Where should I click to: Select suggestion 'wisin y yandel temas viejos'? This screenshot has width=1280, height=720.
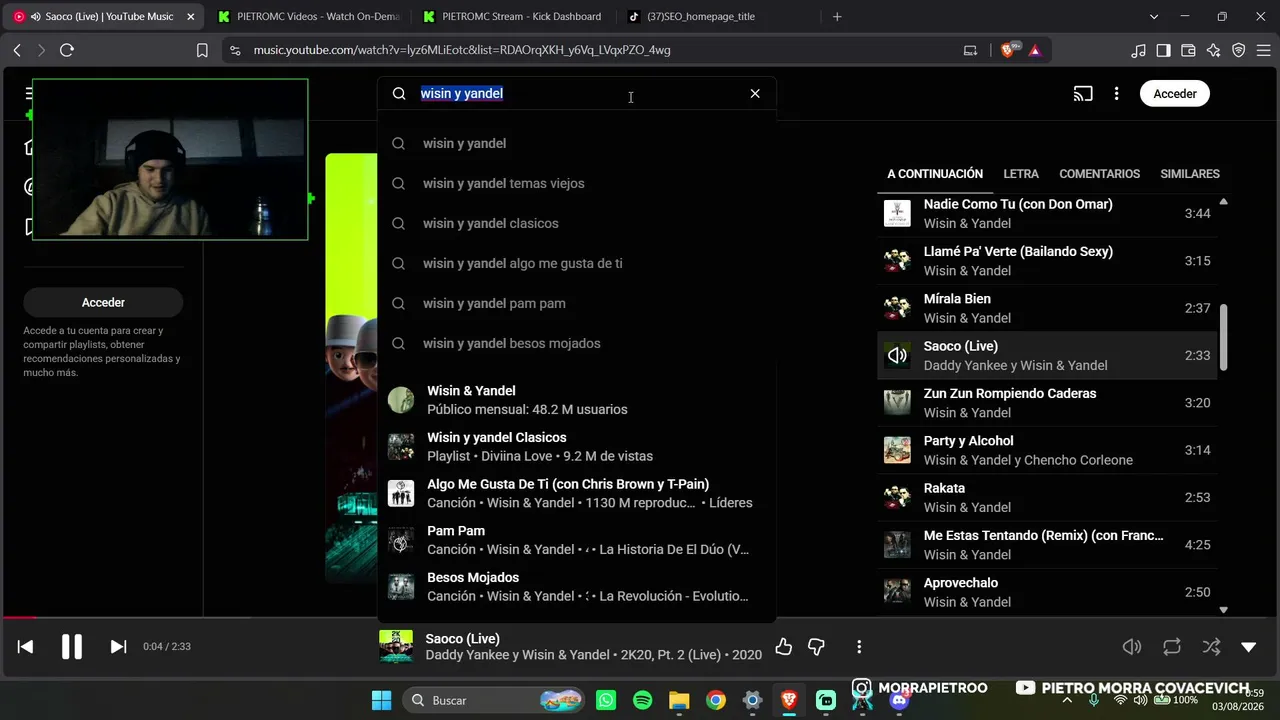click(576, 183)
